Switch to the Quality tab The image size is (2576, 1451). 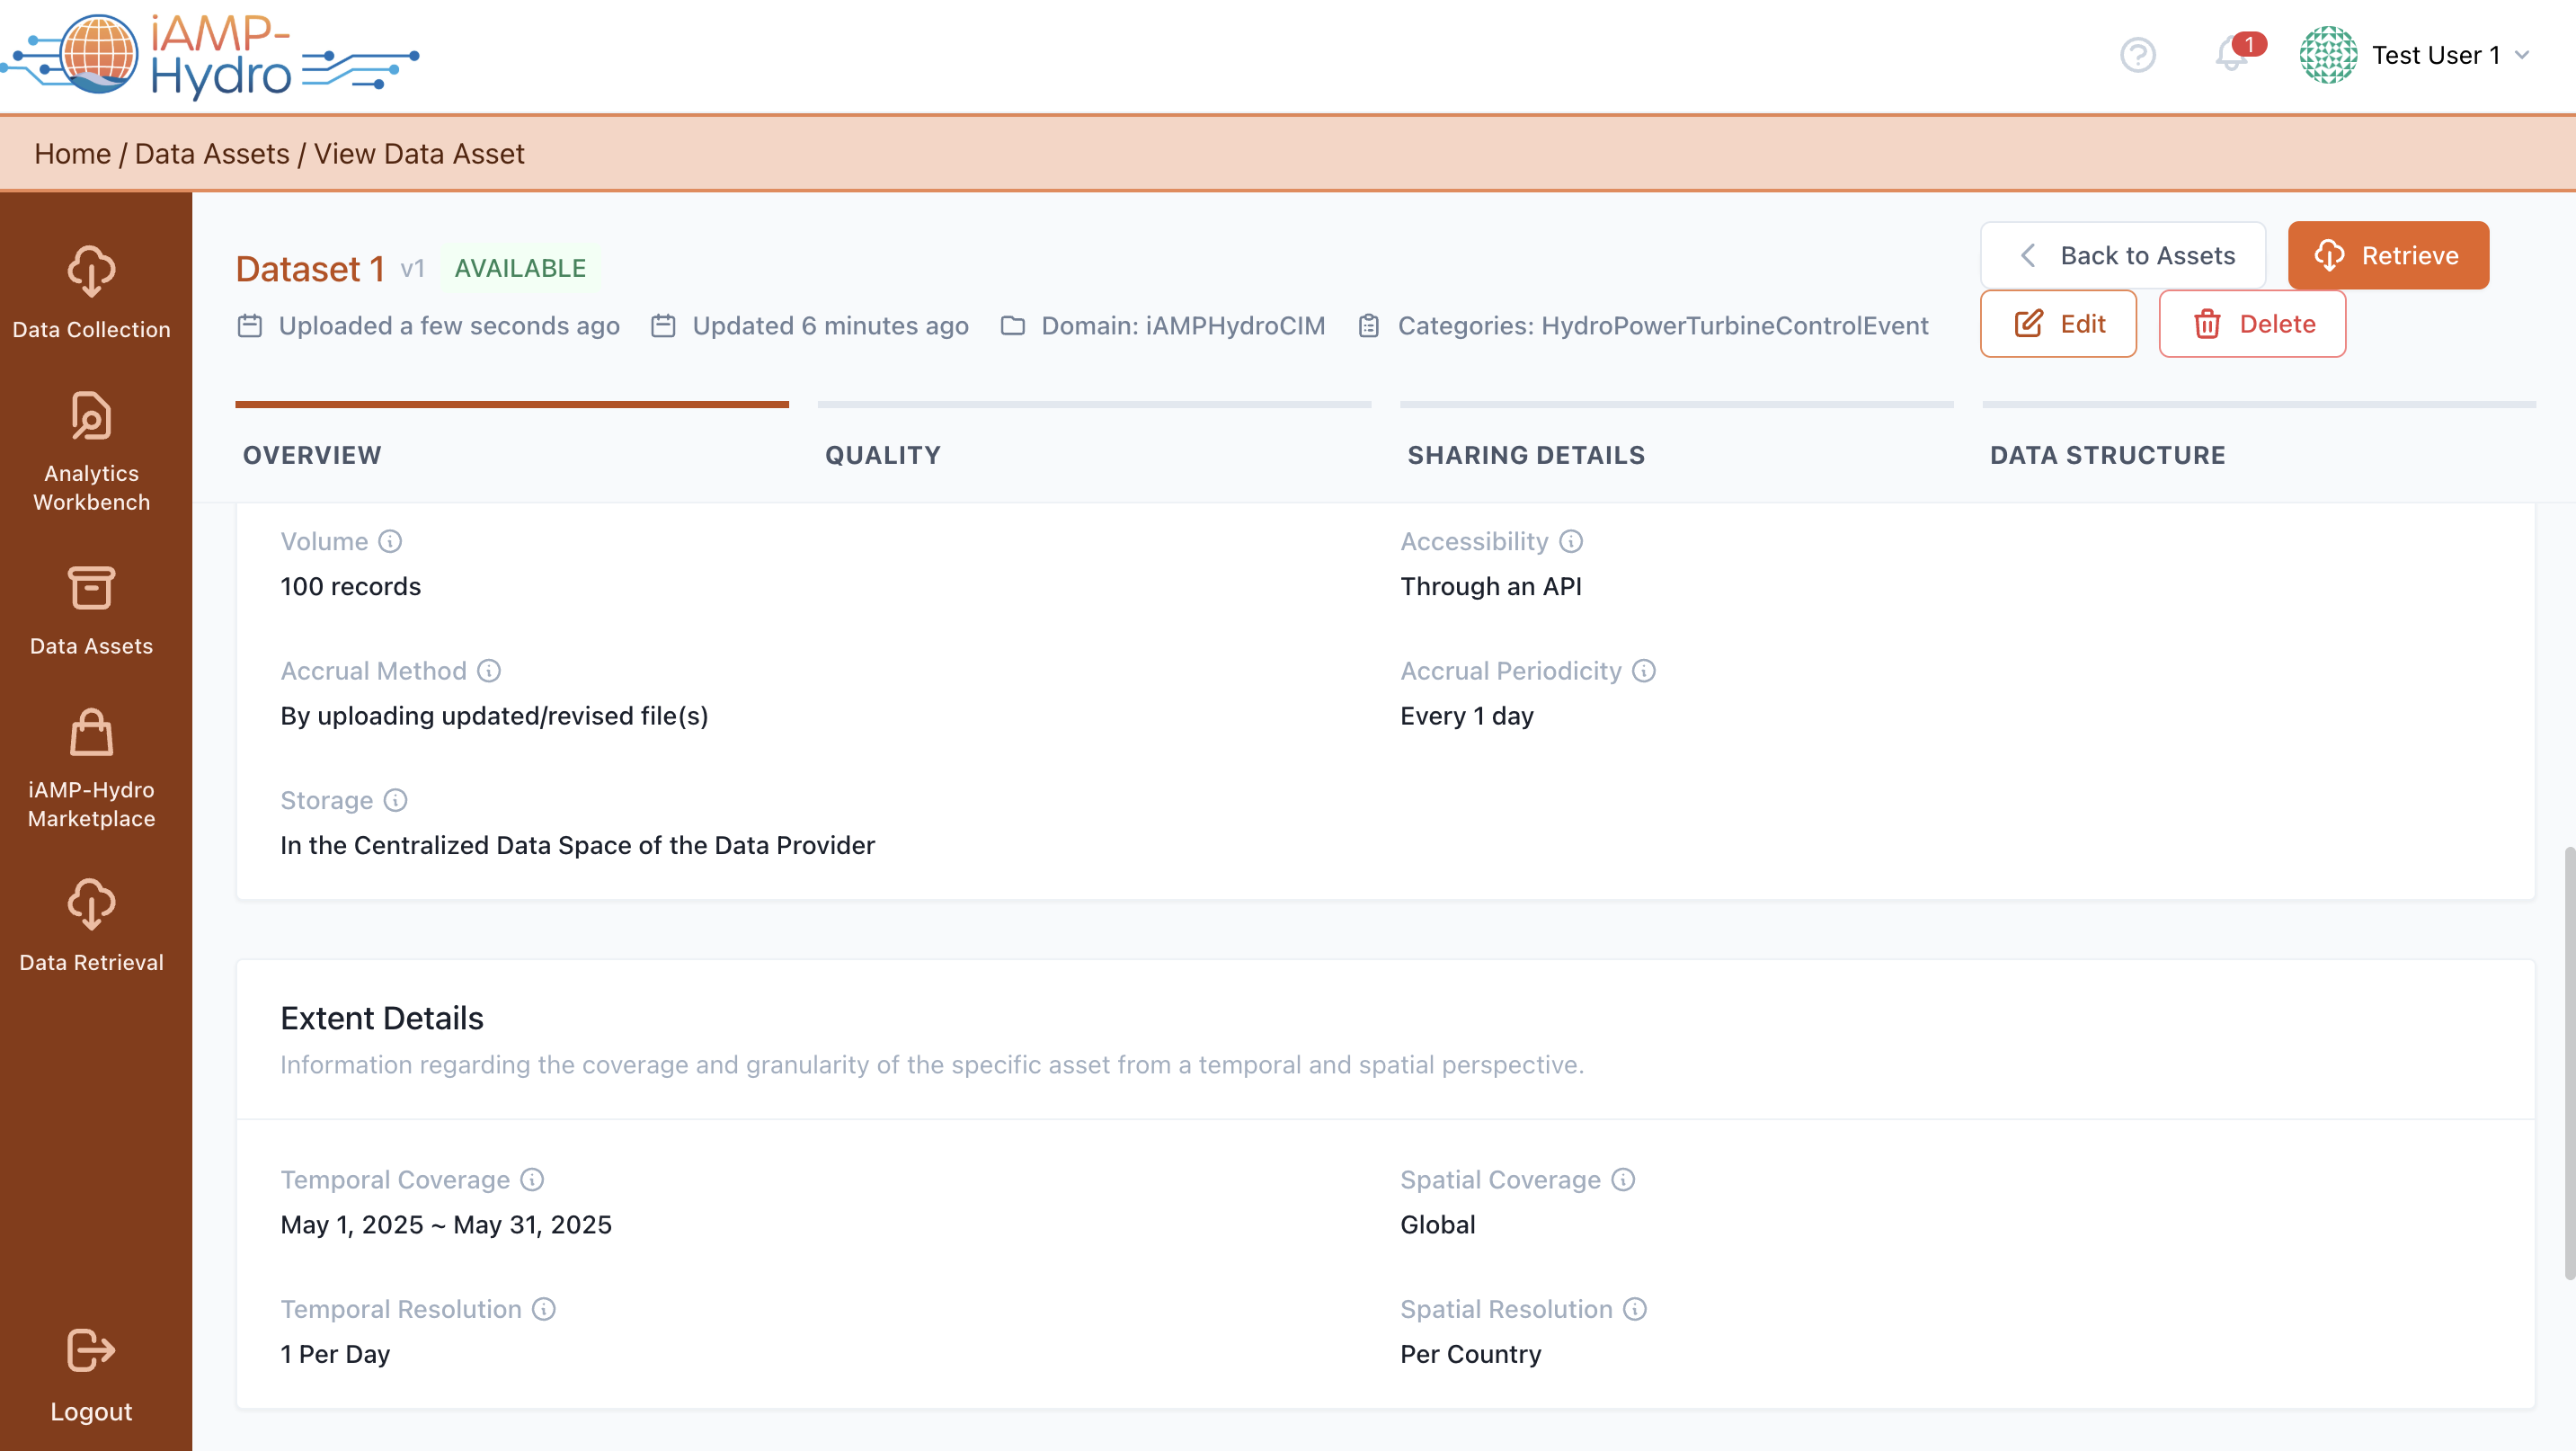[x=882, y=455]
